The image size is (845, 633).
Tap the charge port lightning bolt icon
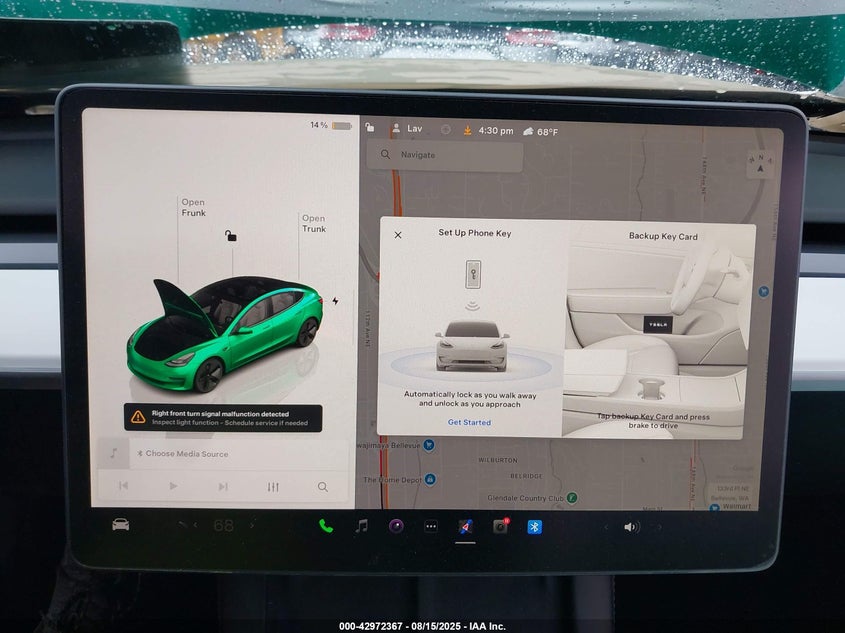[335, 300]
